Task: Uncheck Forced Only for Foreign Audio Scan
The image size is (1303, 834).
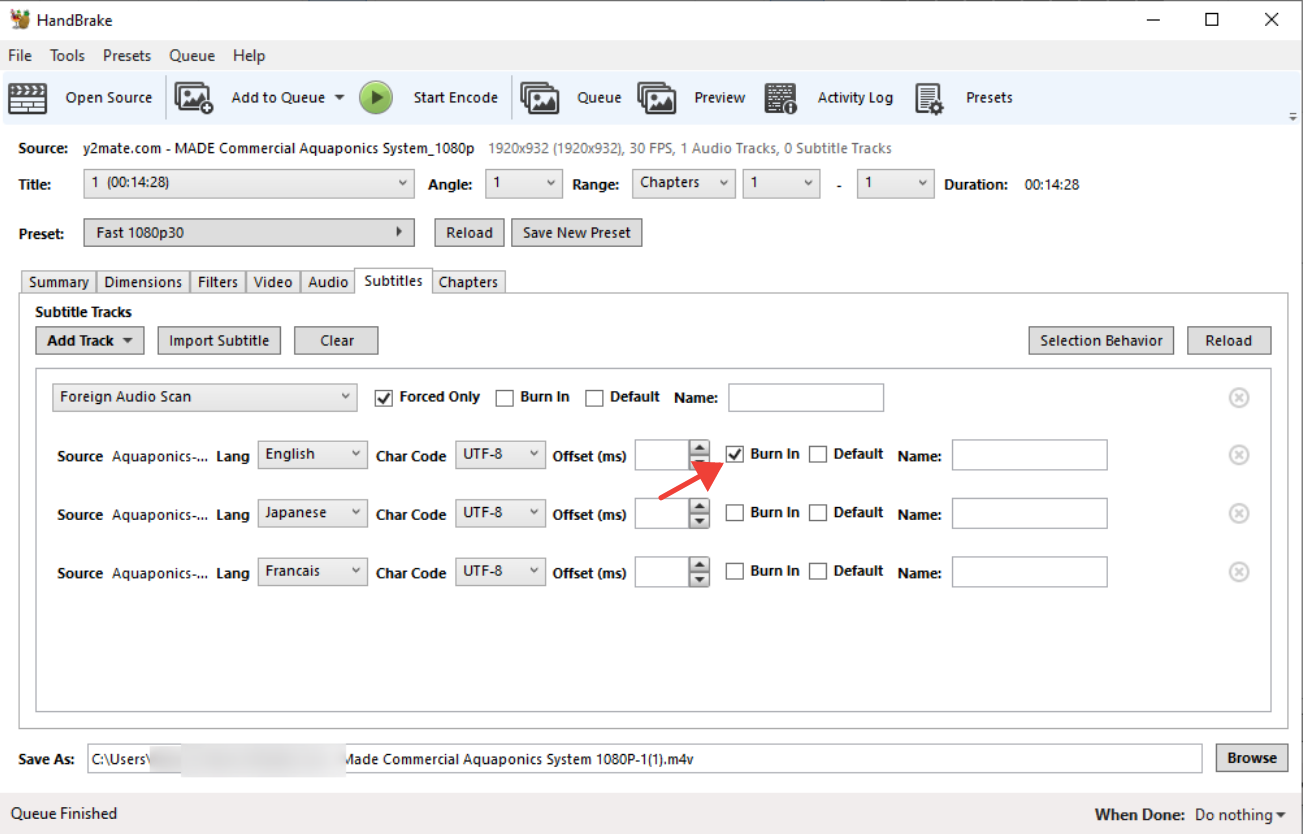Action: click(x=383, y=398)
